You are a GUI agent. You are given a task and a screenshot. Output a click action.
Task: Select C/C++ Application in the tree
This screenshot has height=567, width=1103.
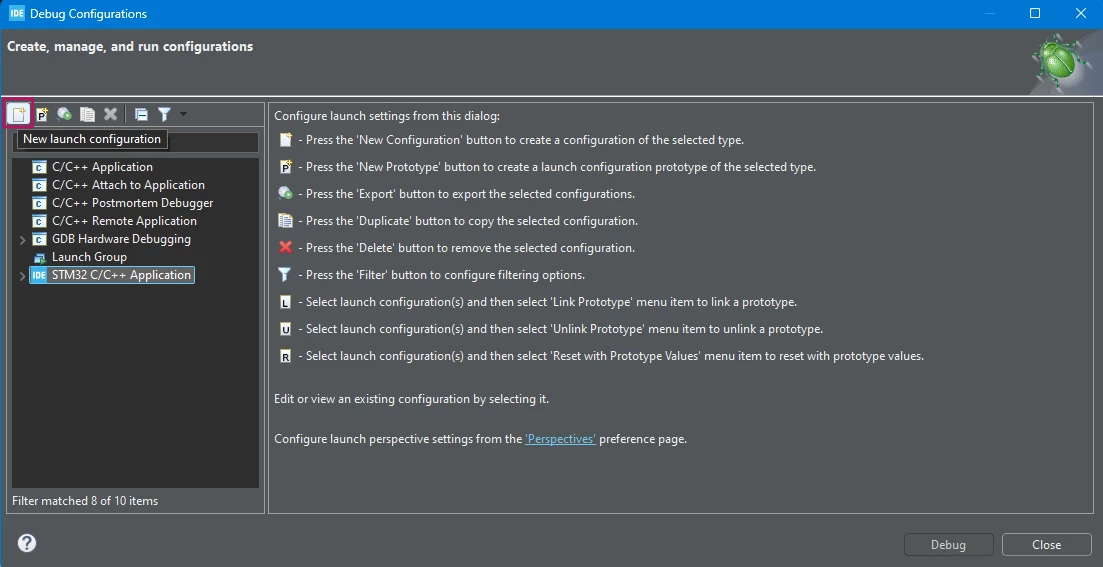pos(102,167)
